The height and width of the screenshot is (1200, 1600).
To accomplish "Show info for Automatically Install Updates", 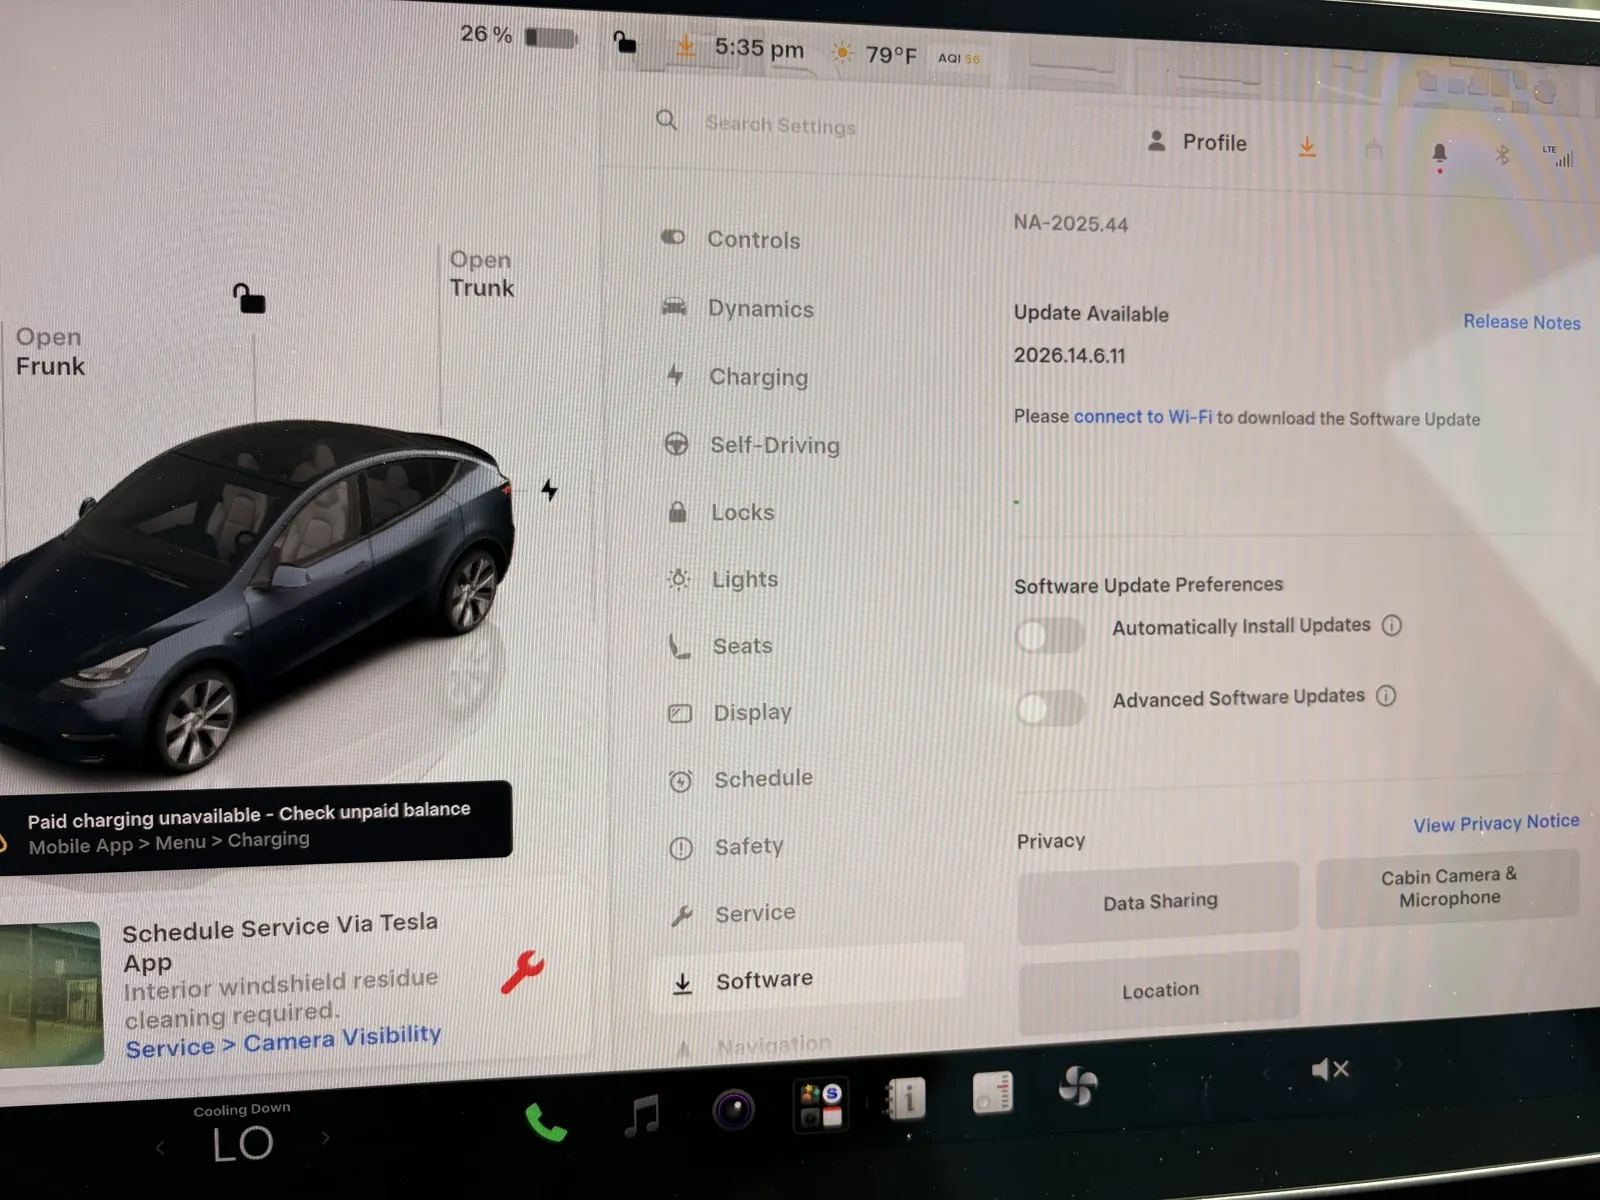I will 1392,625.
